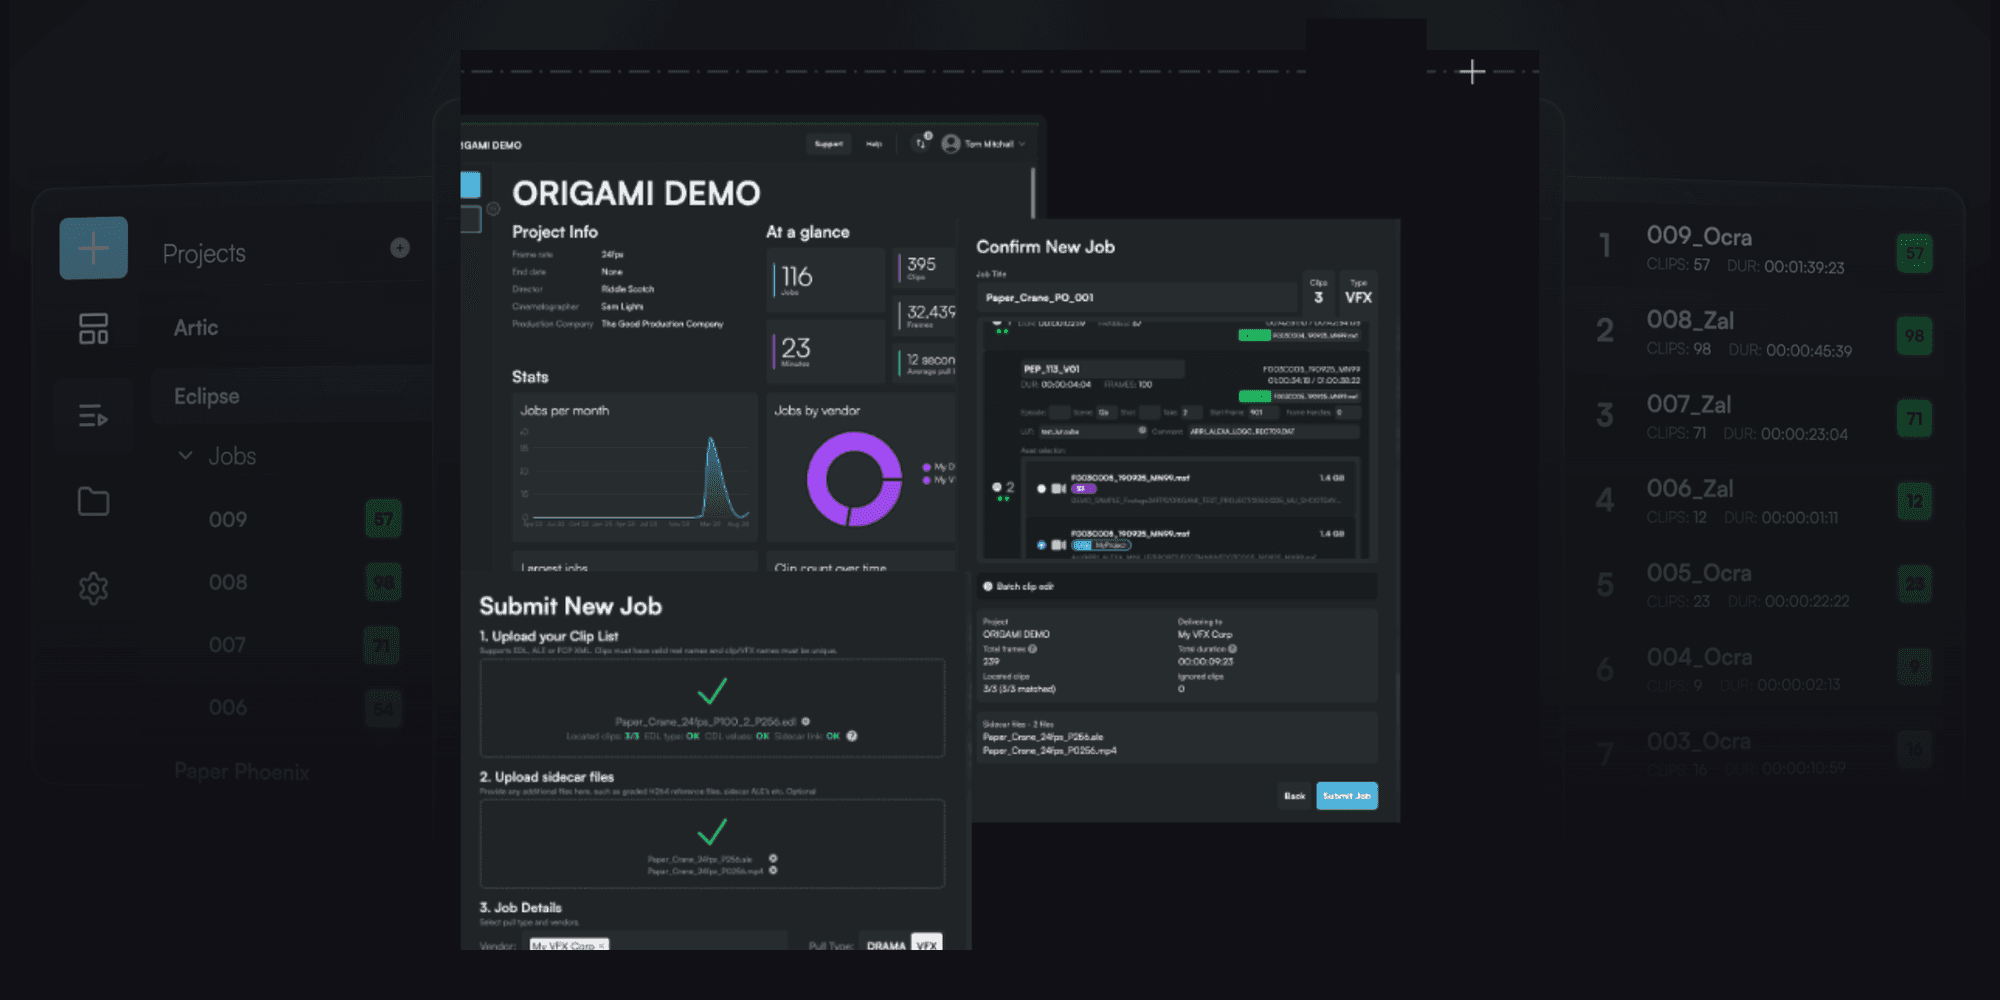Open the transfers arrows icon with badge
This screenshot has height=1000, width=2000.
[922, 143]
